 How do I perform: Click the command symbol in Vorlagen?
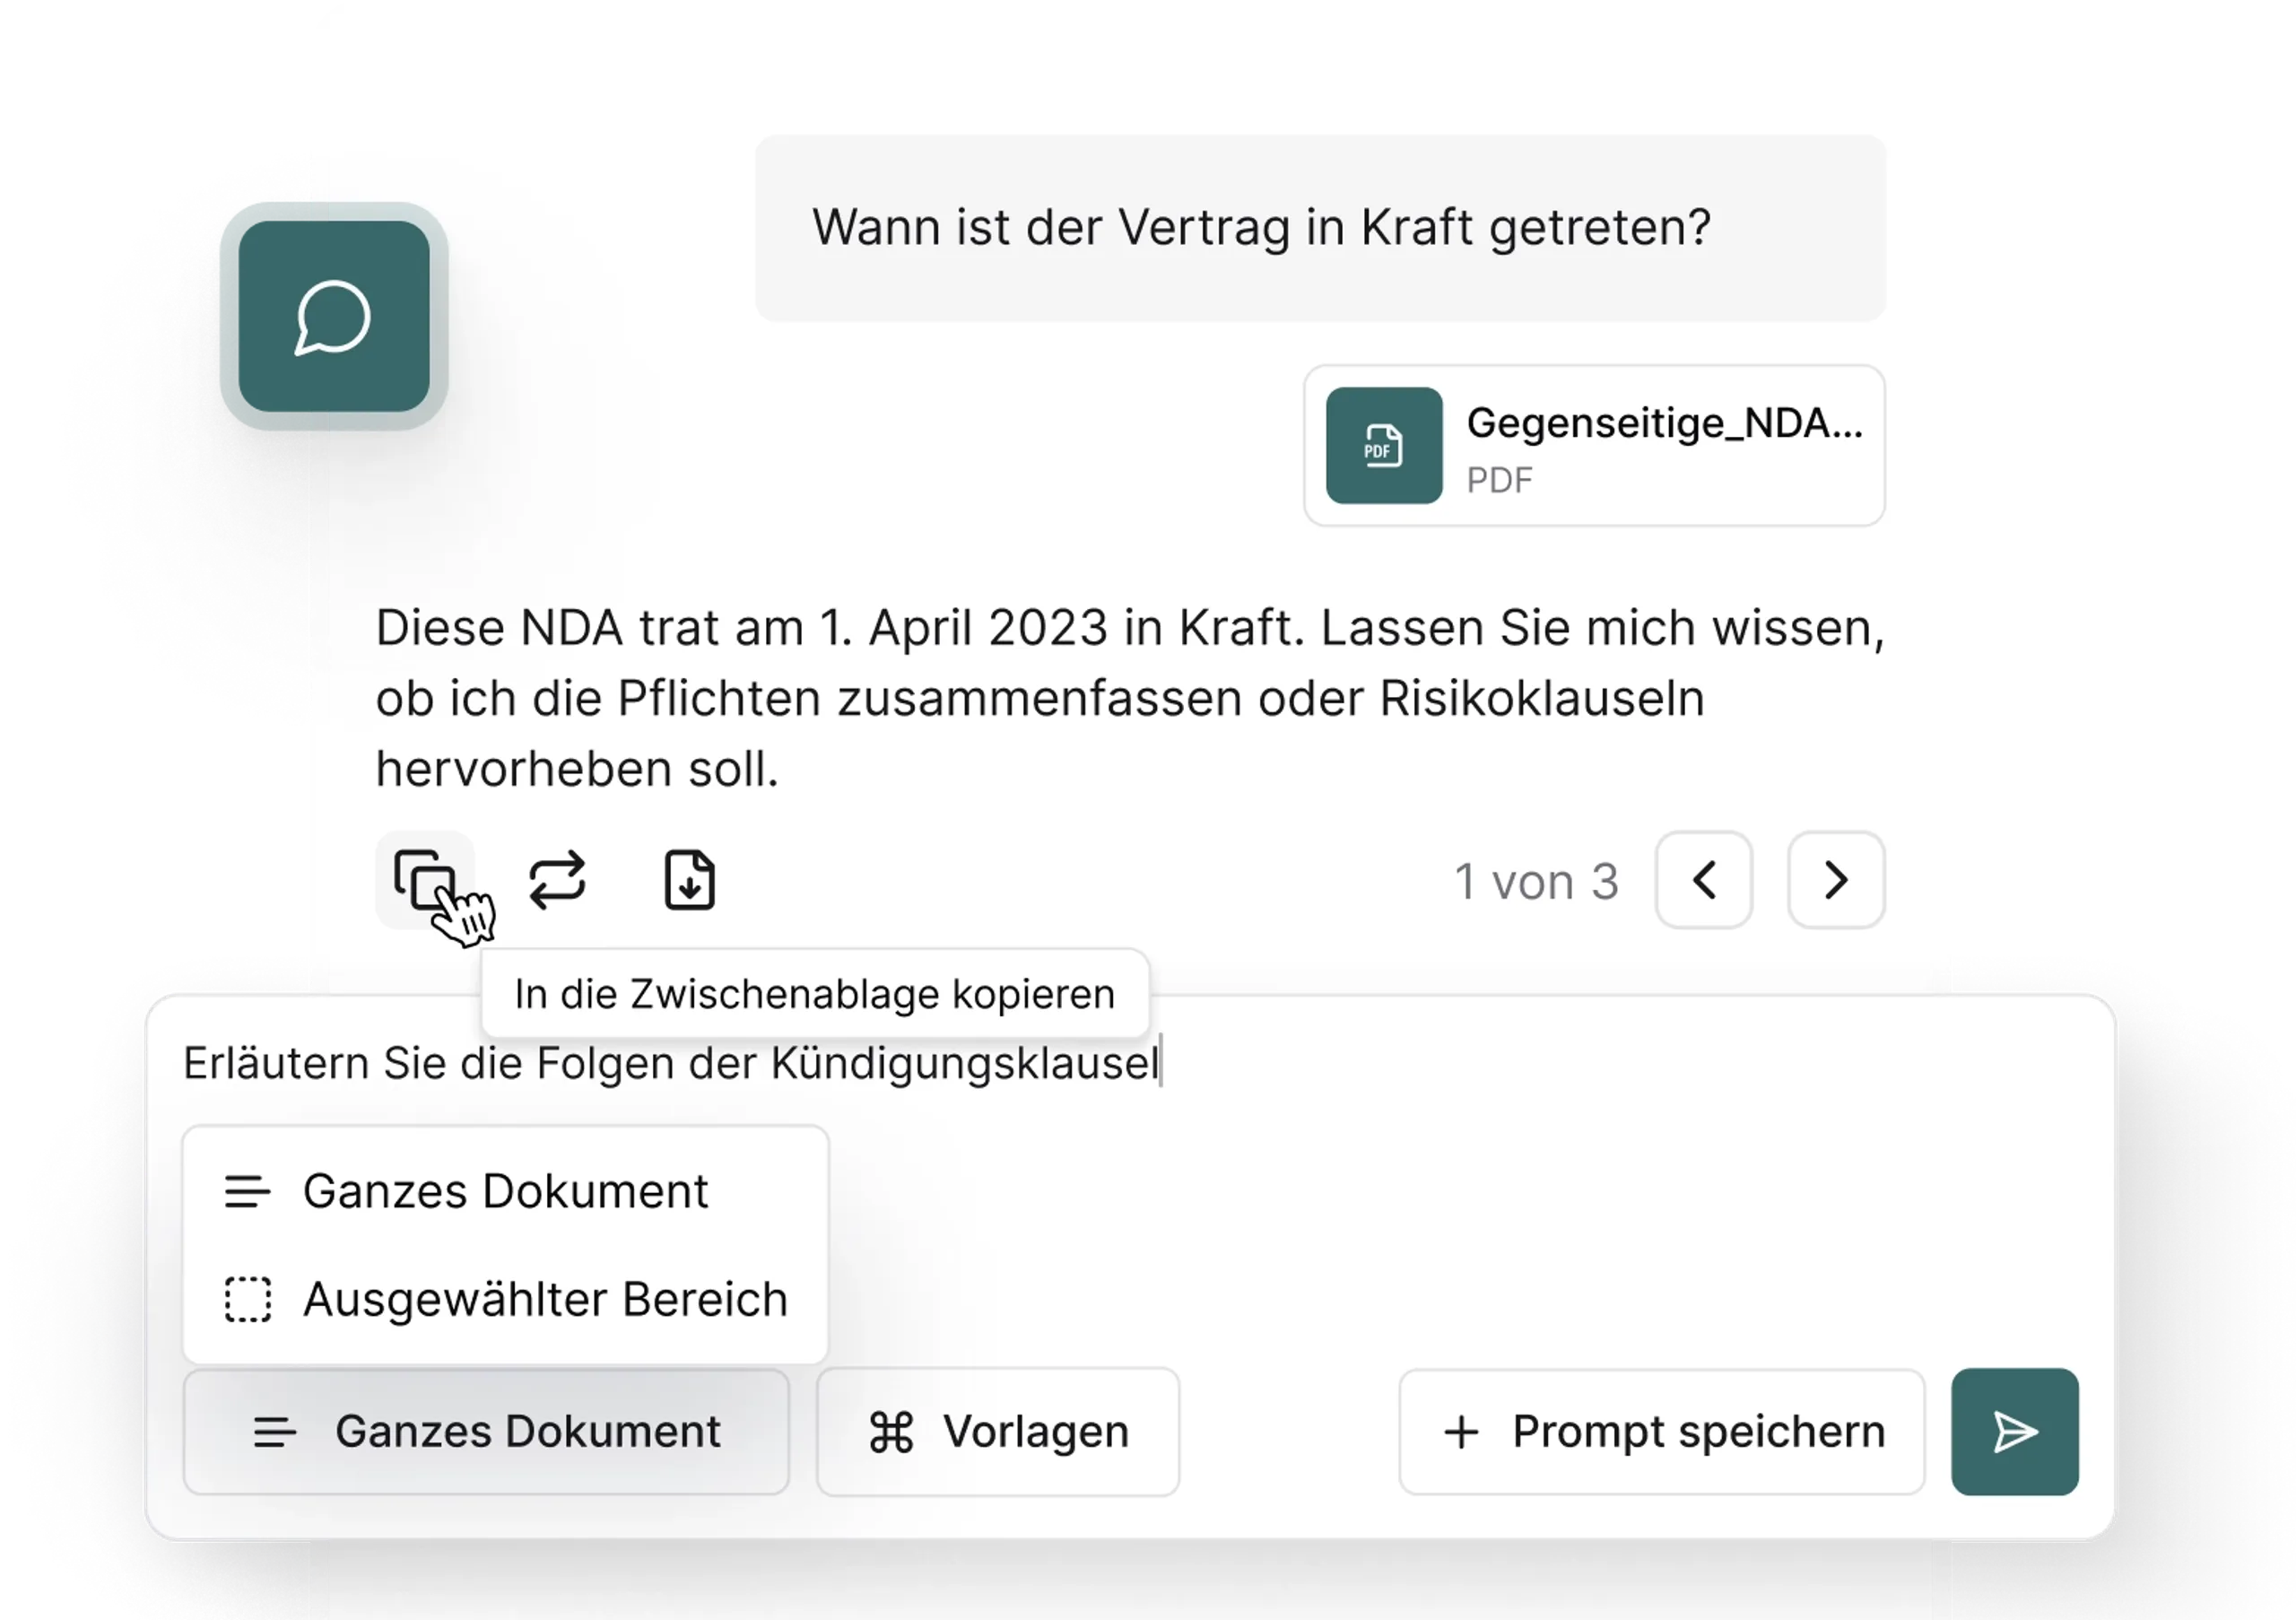891,1432
